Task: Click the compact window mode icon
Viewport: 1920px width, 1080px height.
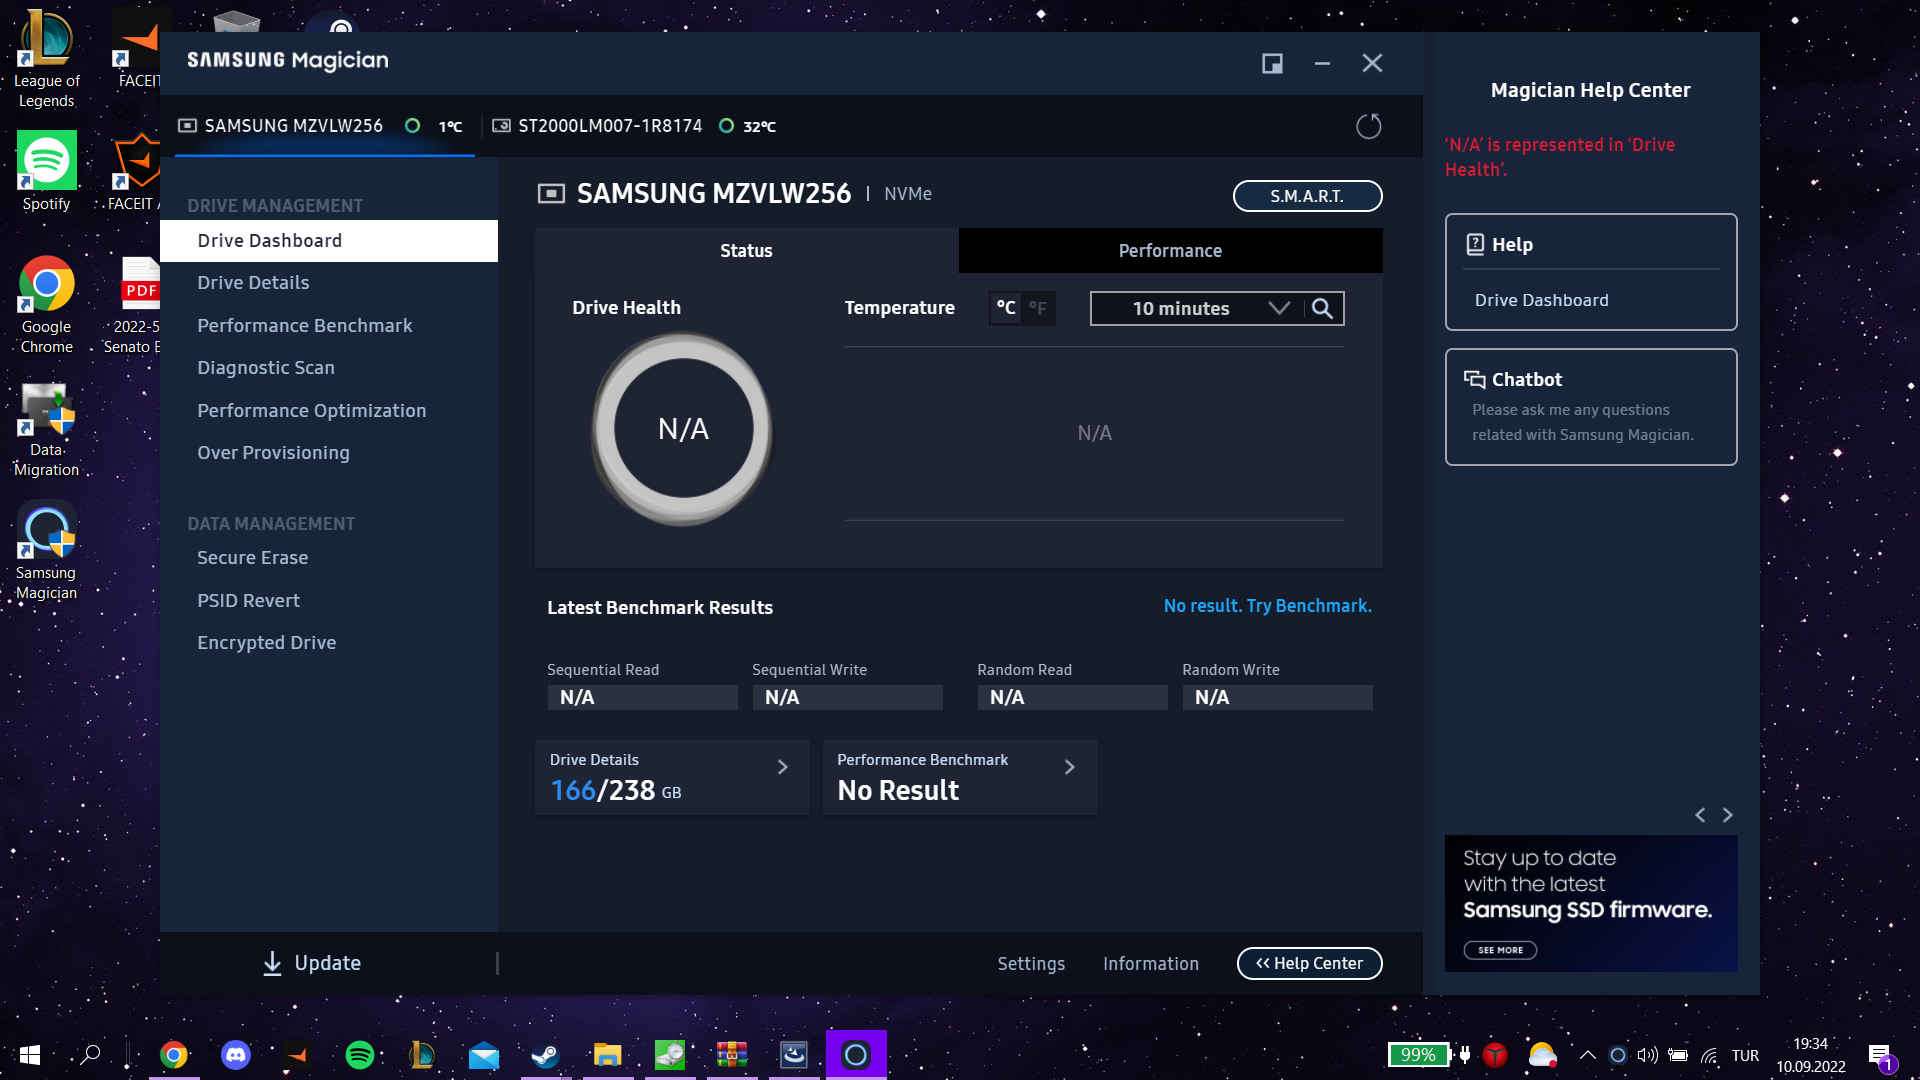Action: [1272, 64]
